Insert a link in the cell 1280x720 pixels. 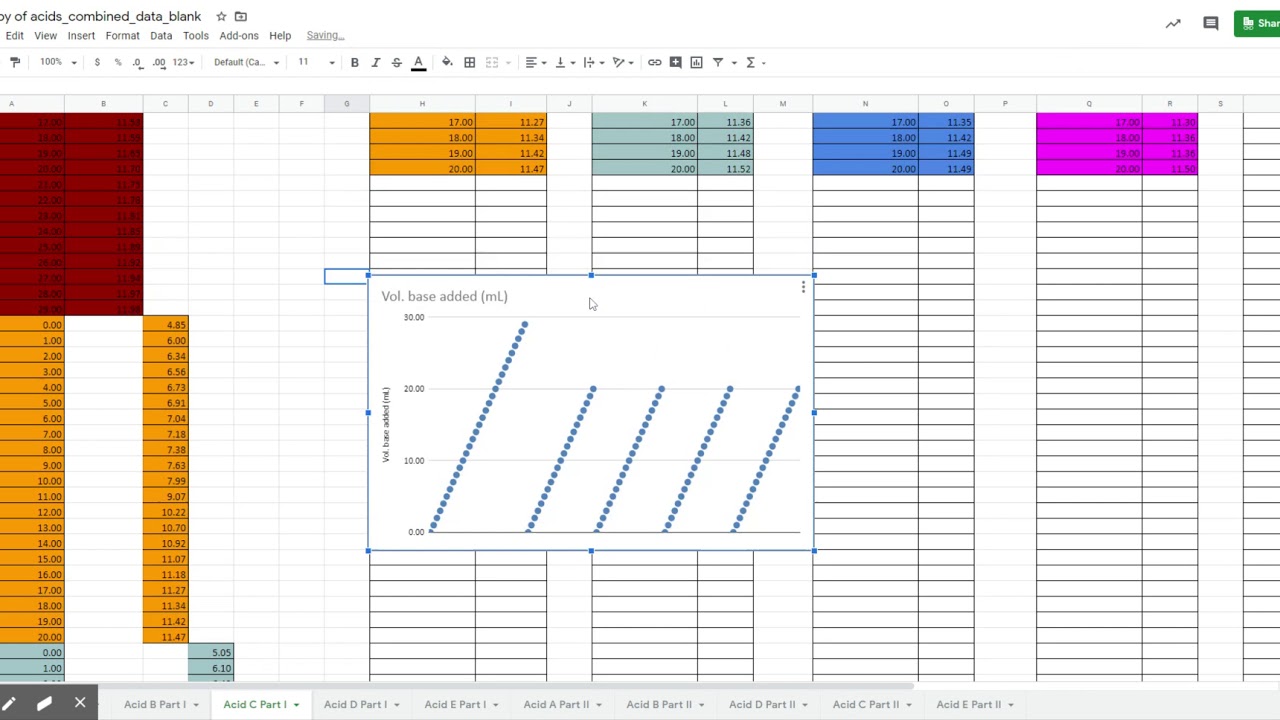pyautogui.click(x=654, y=62)
